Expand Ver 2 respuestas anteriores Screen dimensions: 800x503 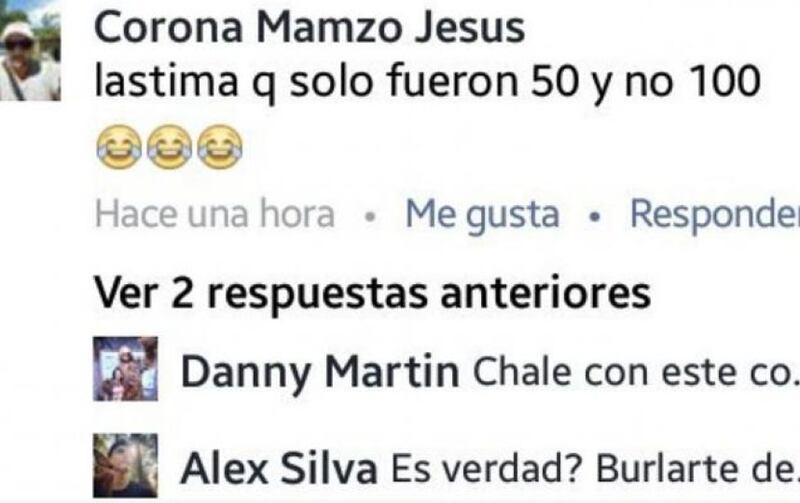pyautogui.click(x=372, y=293)
